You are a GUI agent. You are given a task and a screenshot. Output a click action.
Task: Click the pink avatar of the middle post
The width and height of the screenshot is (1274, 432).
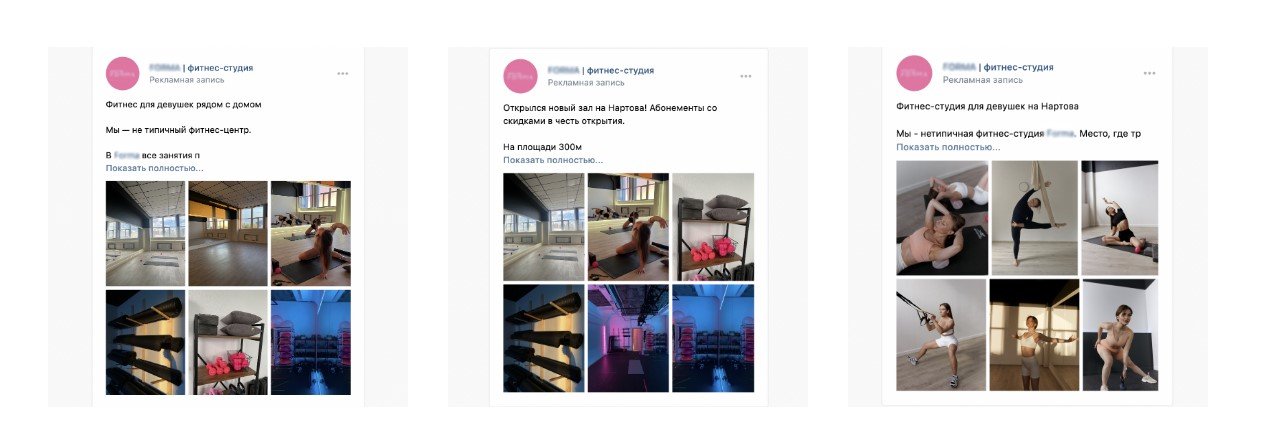coord(520,76)
